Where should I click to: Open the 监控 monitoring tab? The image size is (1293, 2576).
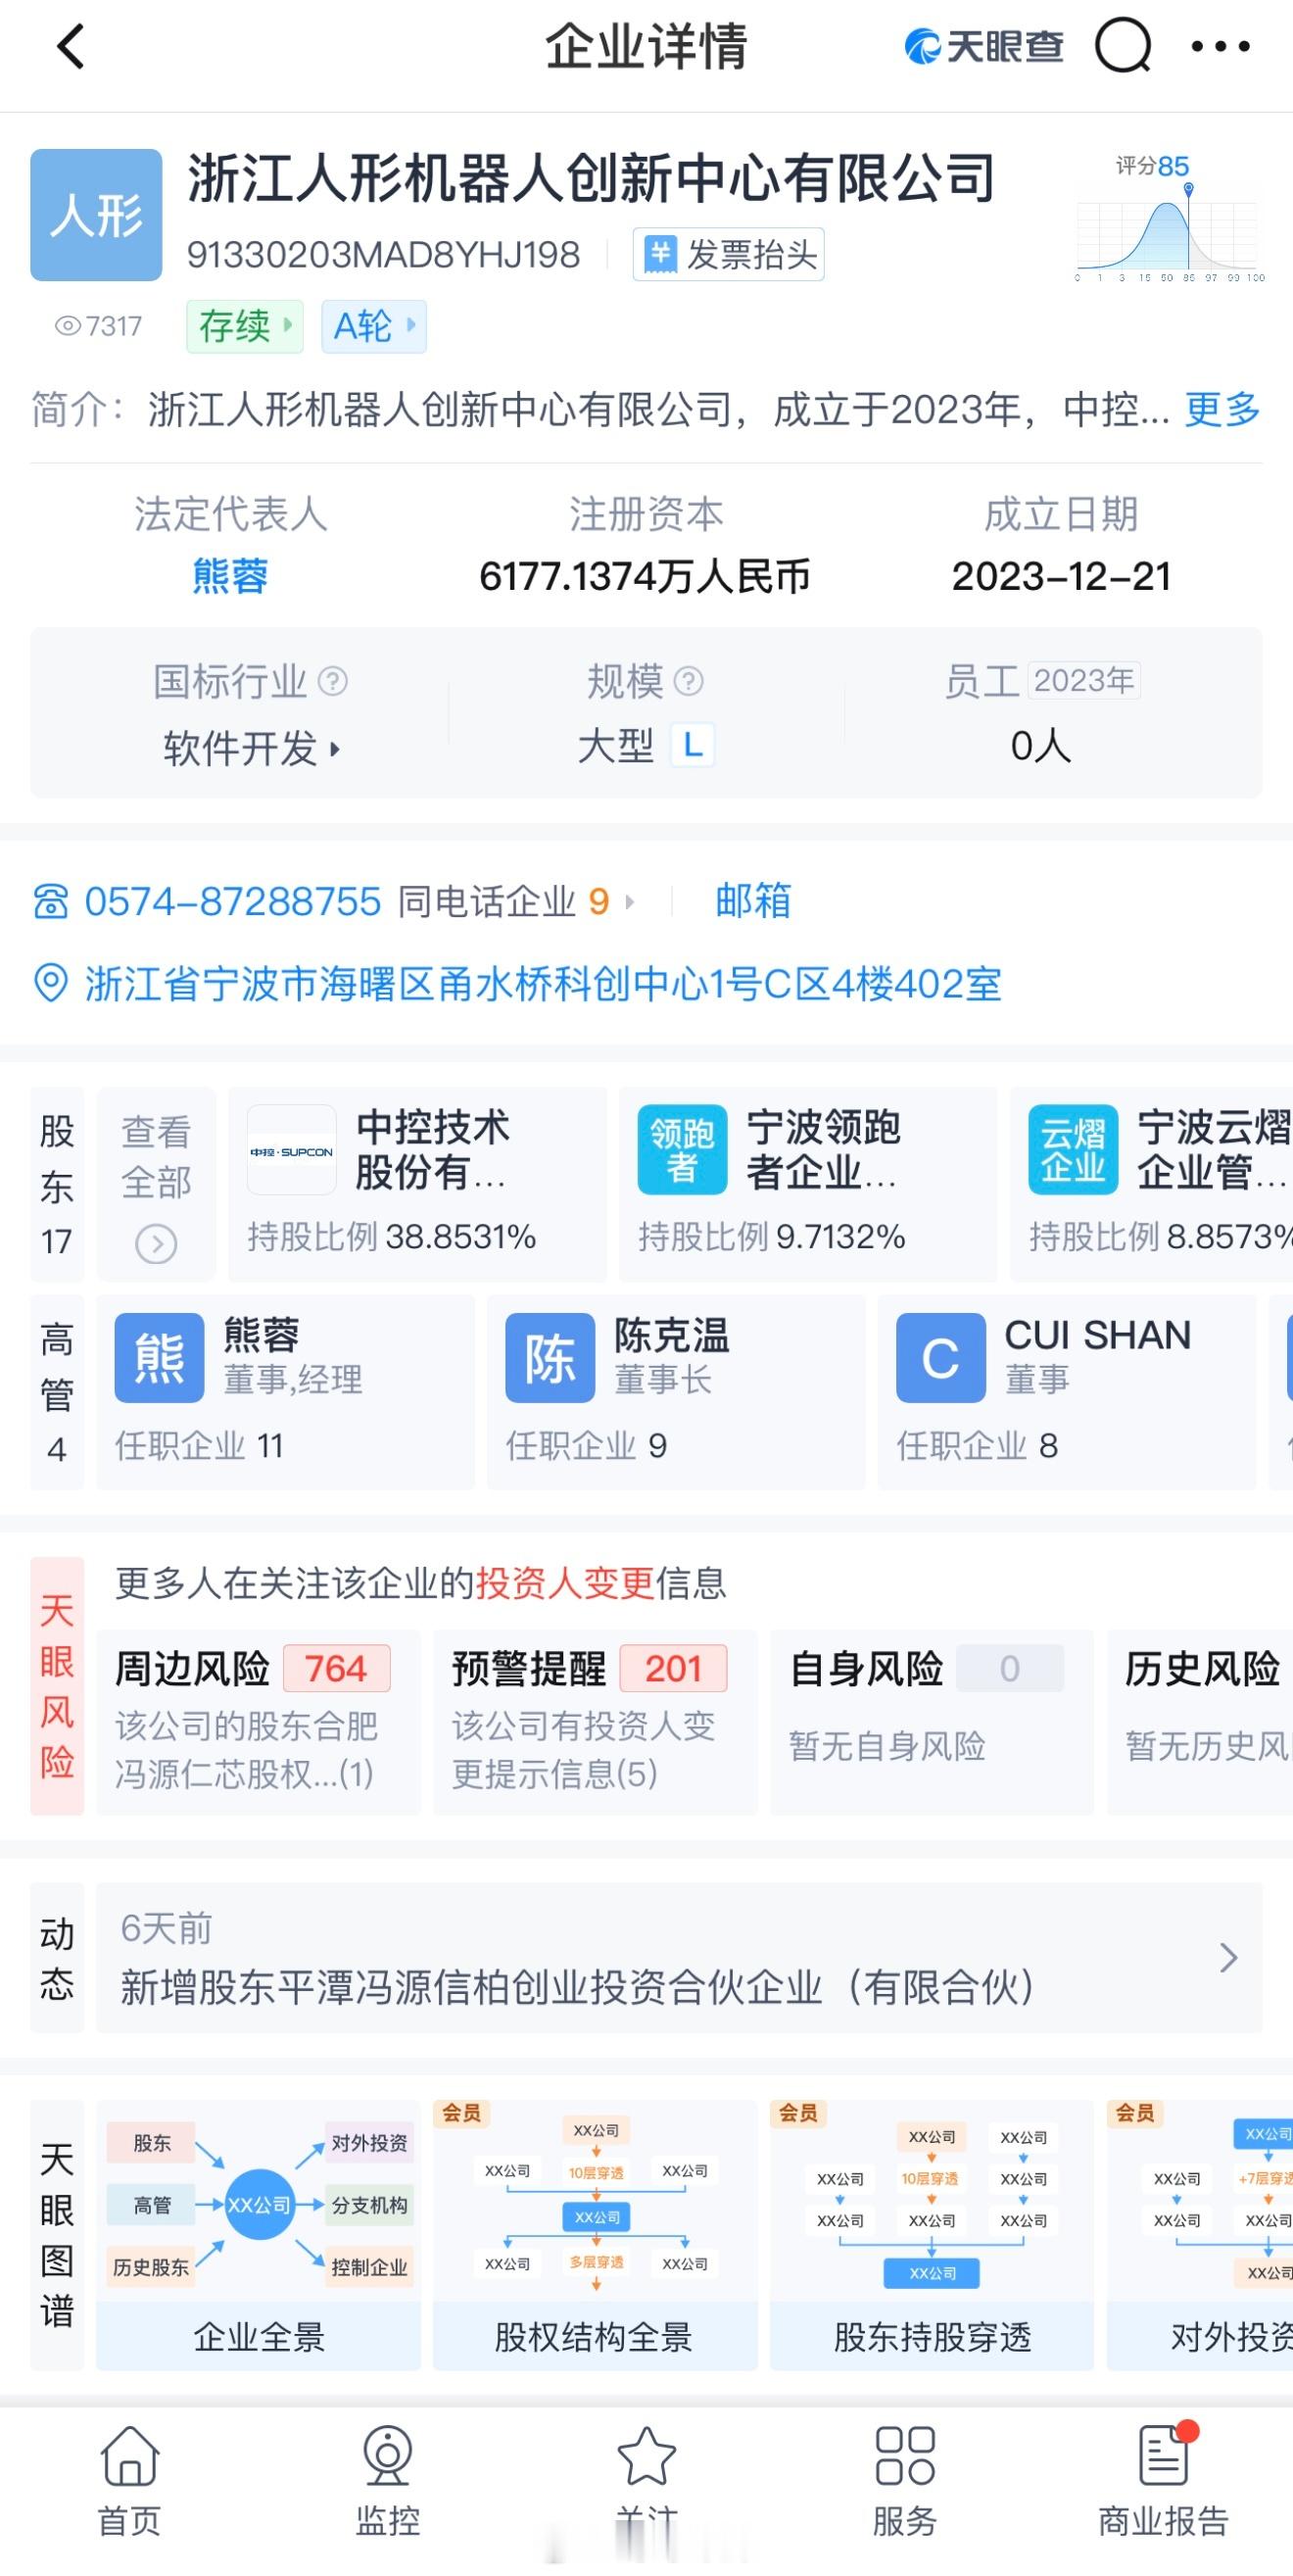(388, 2481)
